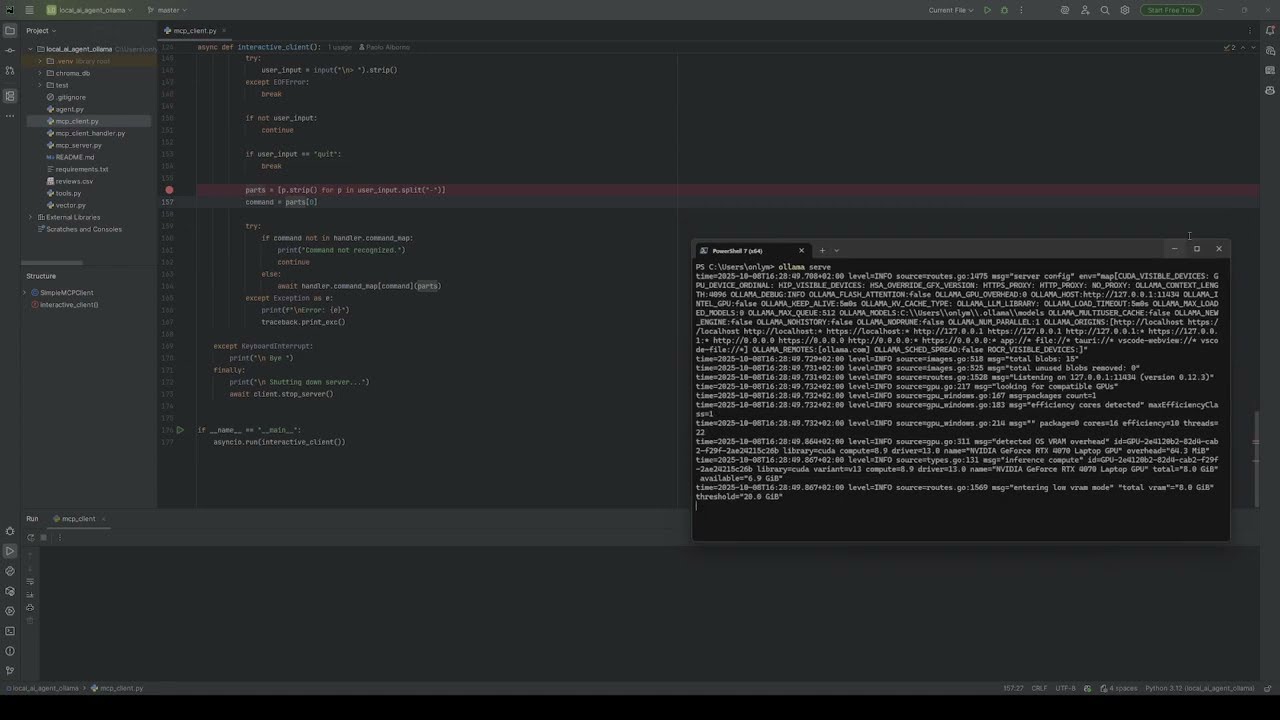This screenshot has height=720, width=1280.
Task: Open the Pull Requests tool window
Action: pos(10,71)
